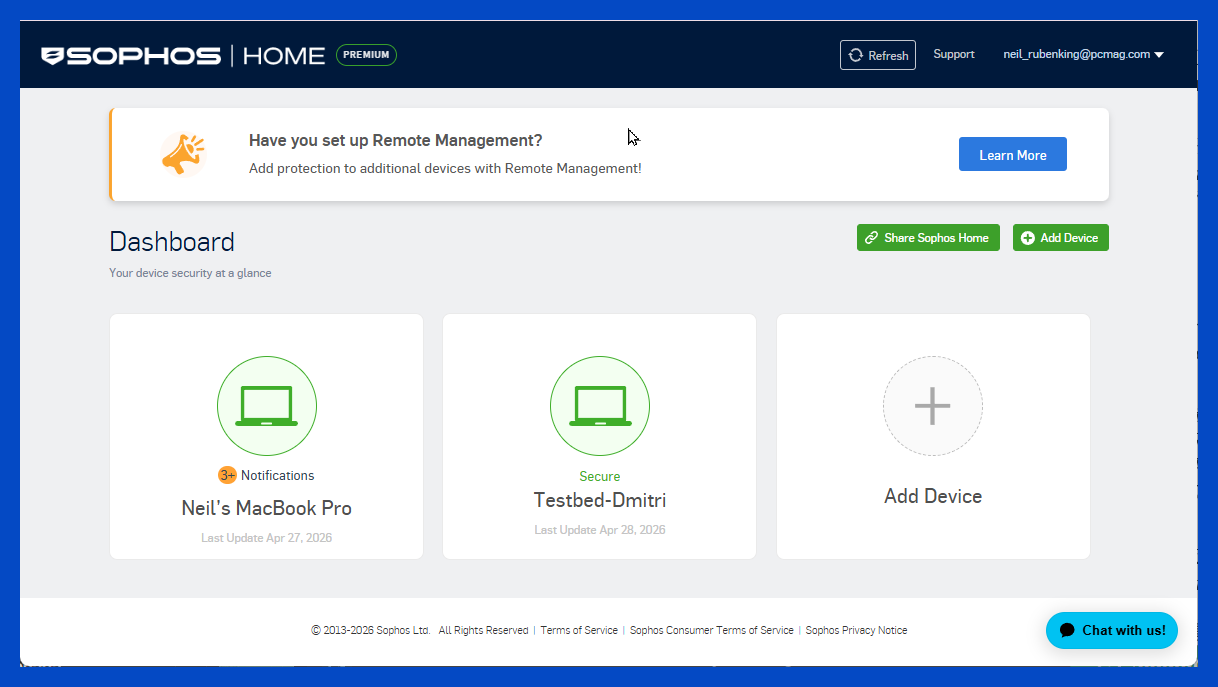Click the Share Sophos Home button
1218x687 pixels.
coord(928,238)
